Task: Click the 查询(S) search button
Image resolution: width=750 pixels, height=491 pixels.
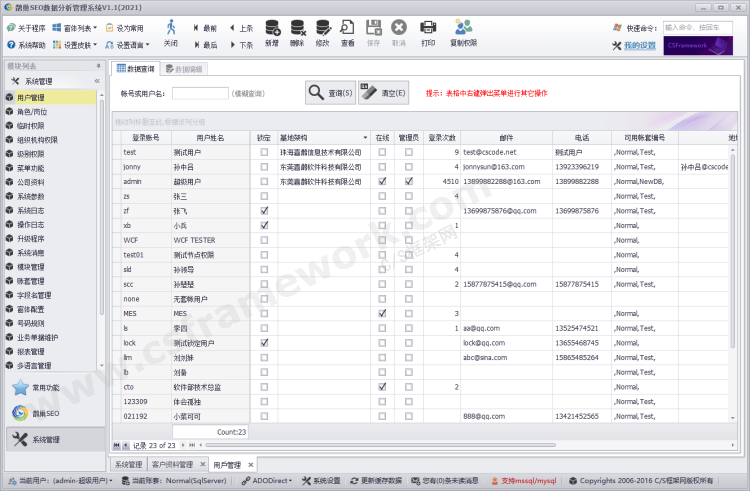Action: point(331,93)
